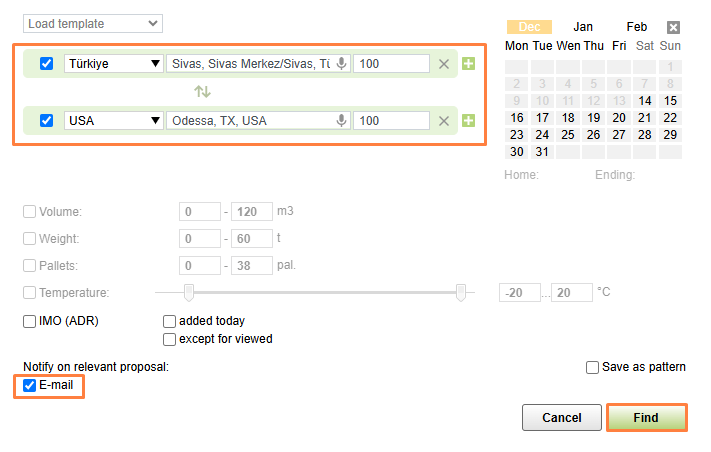Click microphone icon in Sivas location field
The image size is (711, 452).
[x=341, y=64]
